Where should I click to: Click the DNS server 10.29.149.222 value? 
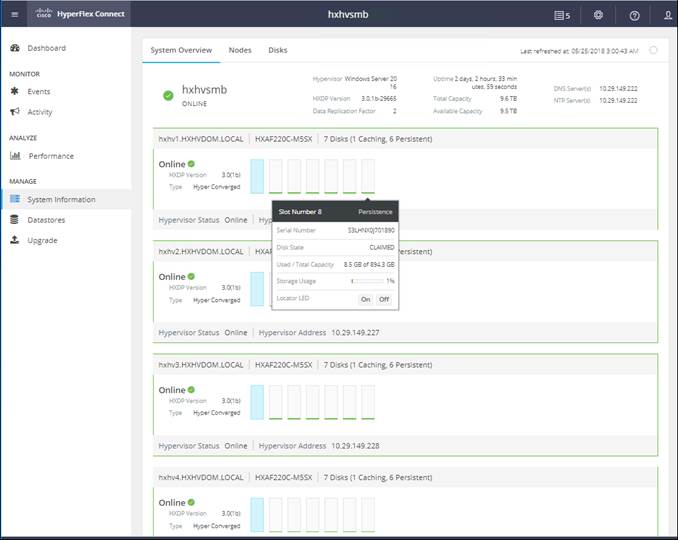point(618,89)
